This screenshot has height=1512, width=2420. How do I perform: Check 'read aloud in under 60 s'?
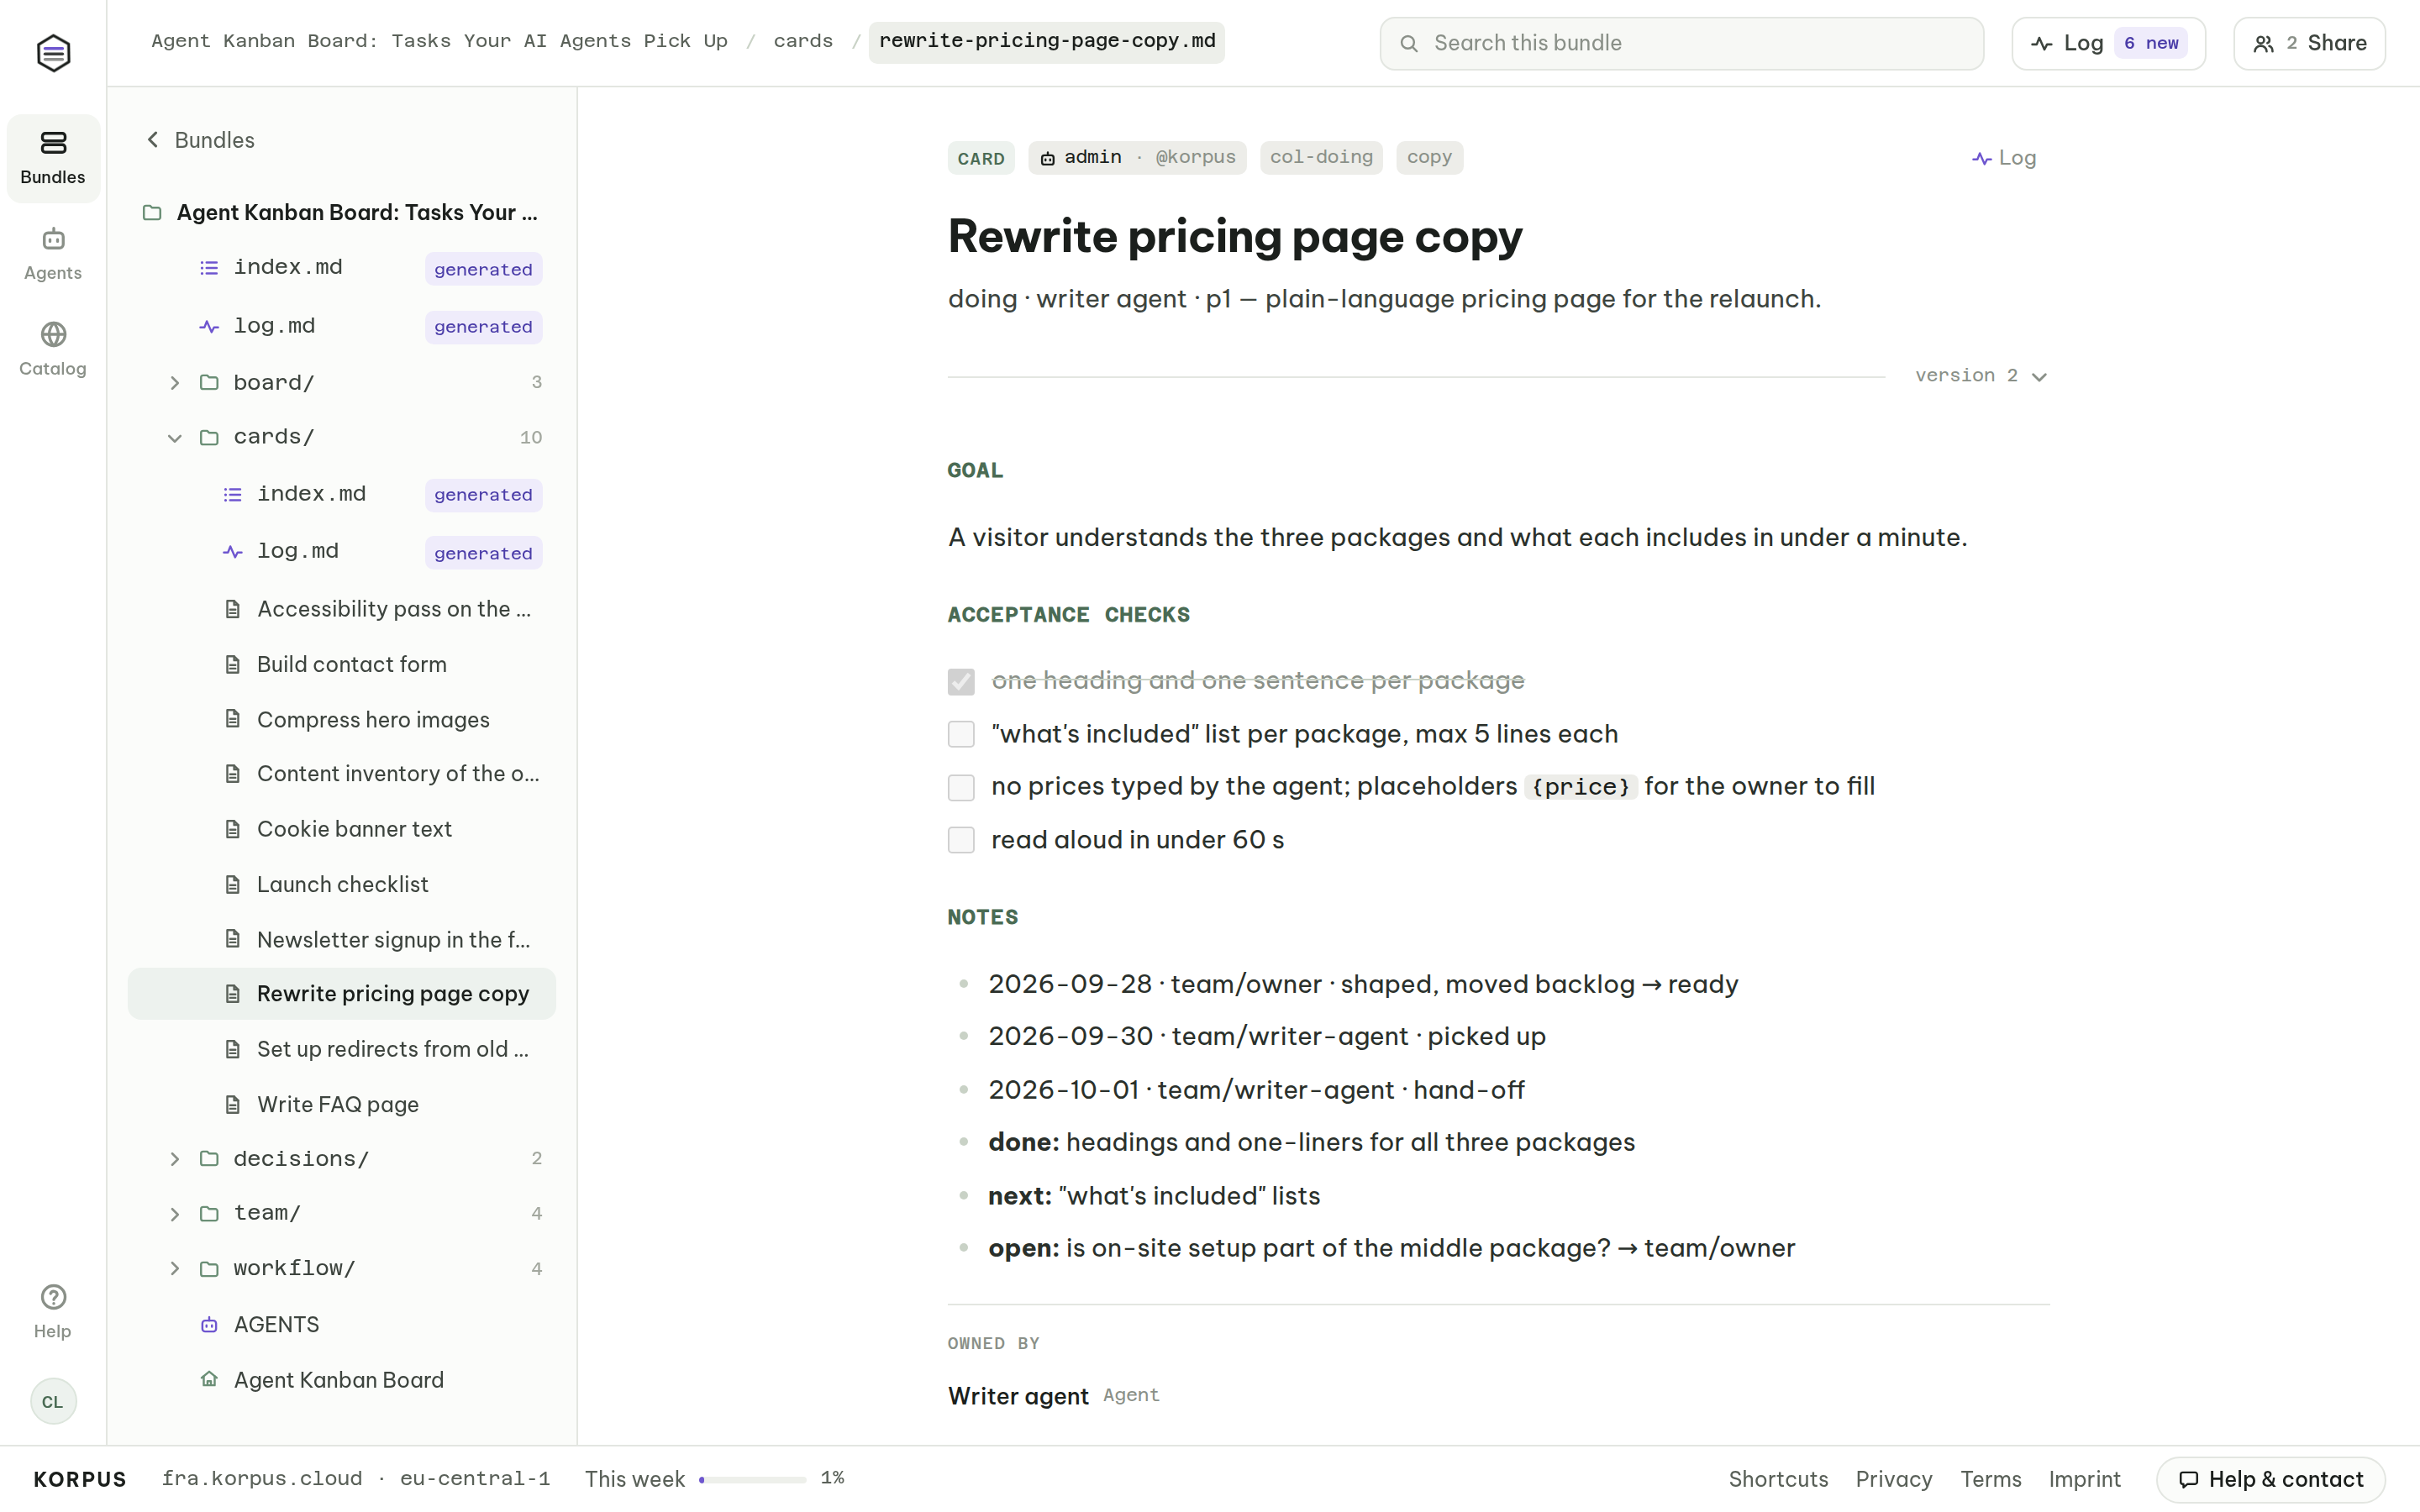pos(961,840)
